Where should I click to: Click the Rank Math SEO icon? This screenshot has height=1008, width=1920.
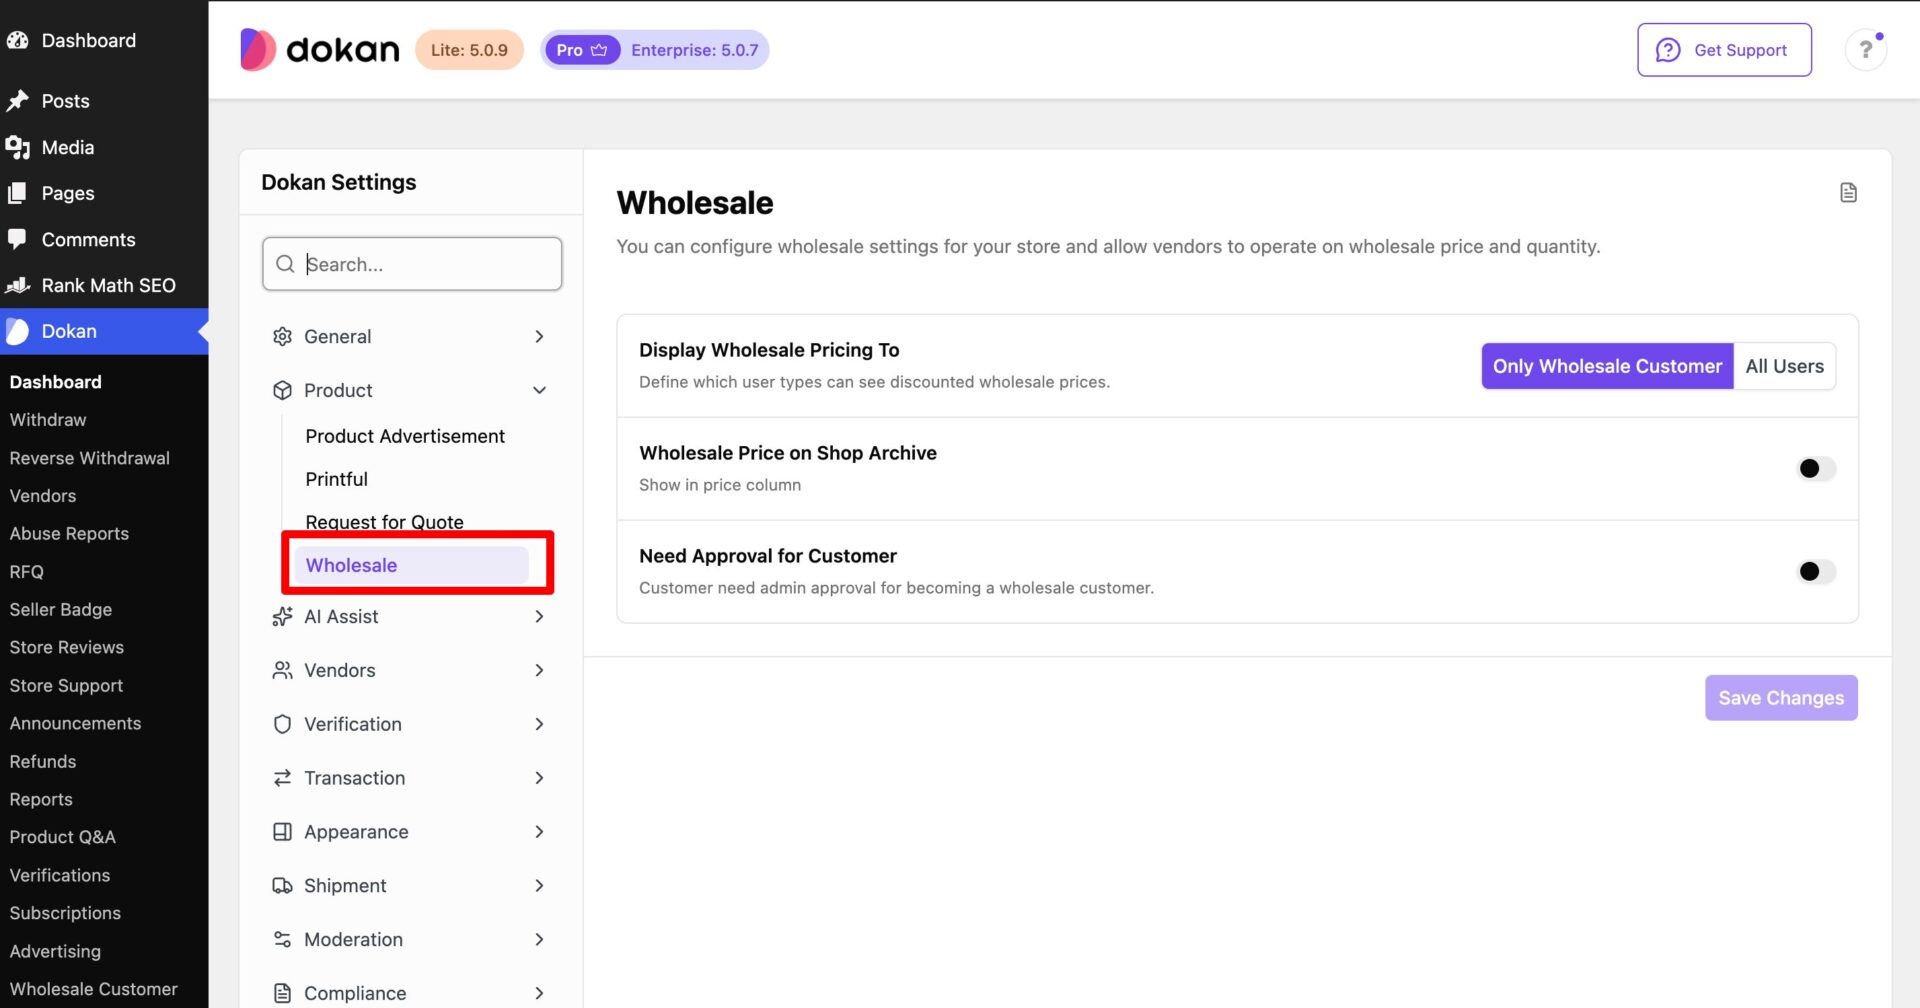[x=18, y=286]
